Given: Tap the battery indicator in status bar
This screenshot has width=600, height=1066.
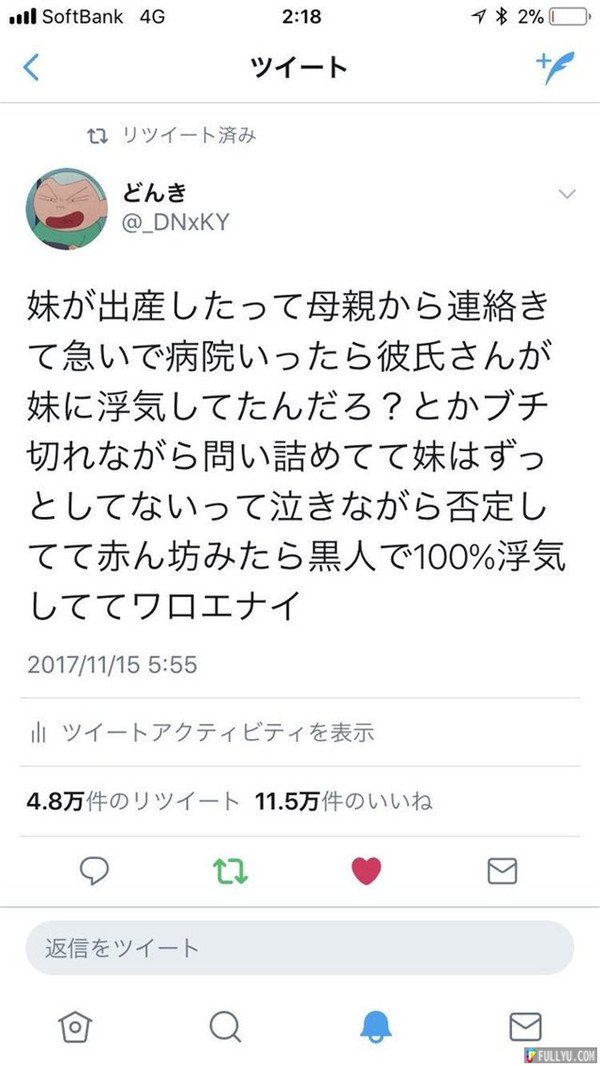Looking at the screenshot, I should [570, 17].
